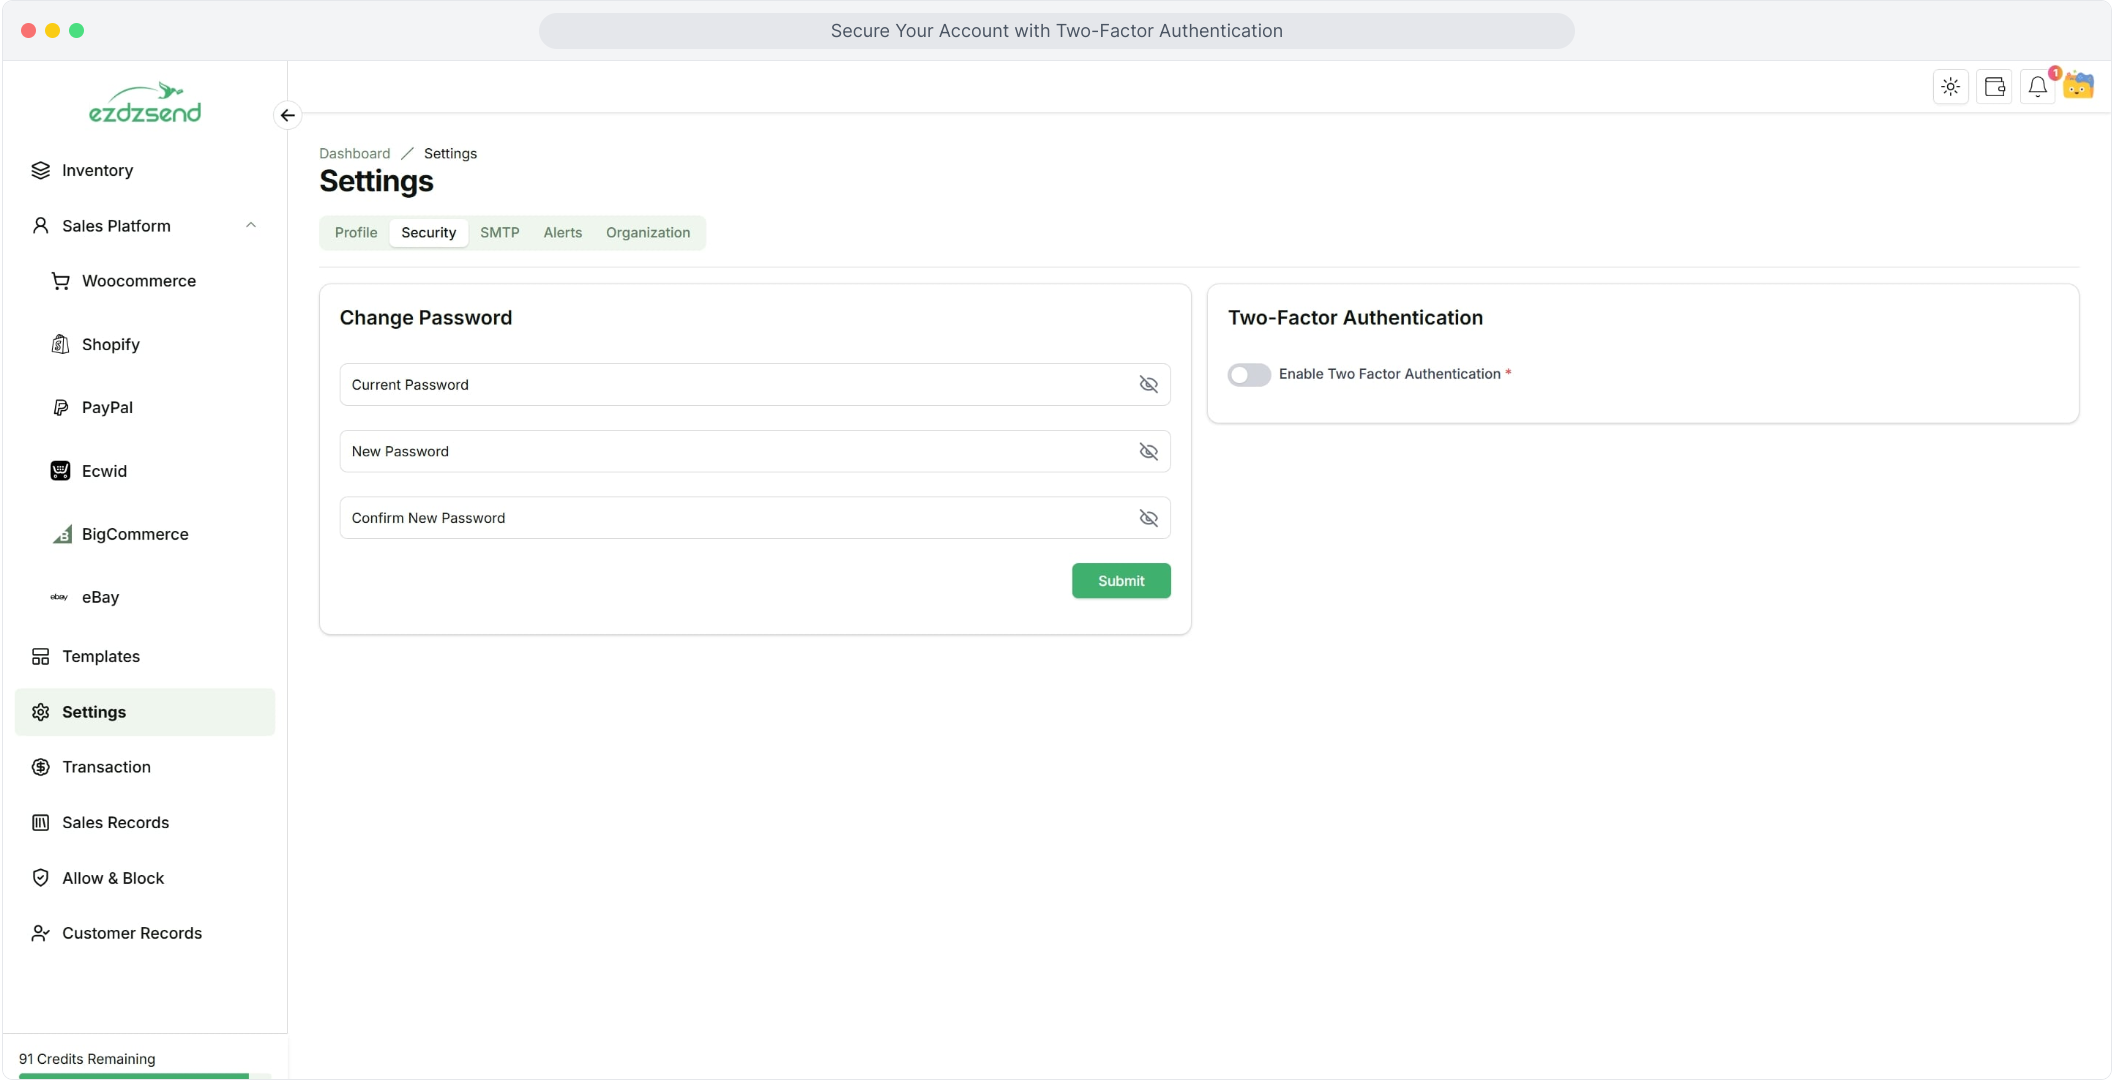The height and width of the screenshot is (1080, 2114).
Task: Open the wallet icon in header
Action: coord(1994,87)
